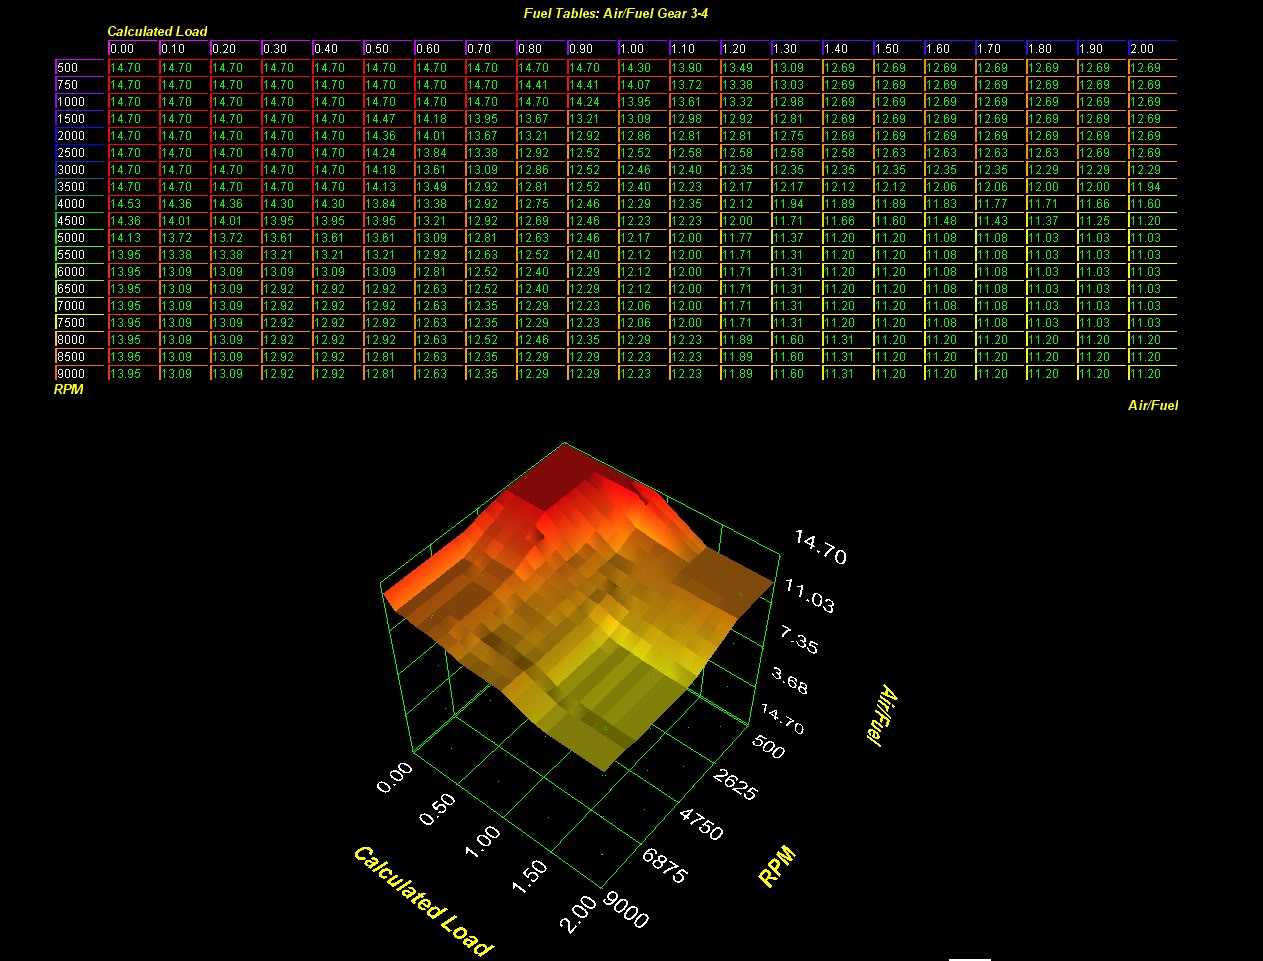
Task: Select the 3000 RPM row header
Action: pyautogui.click(x=79, y=170)
